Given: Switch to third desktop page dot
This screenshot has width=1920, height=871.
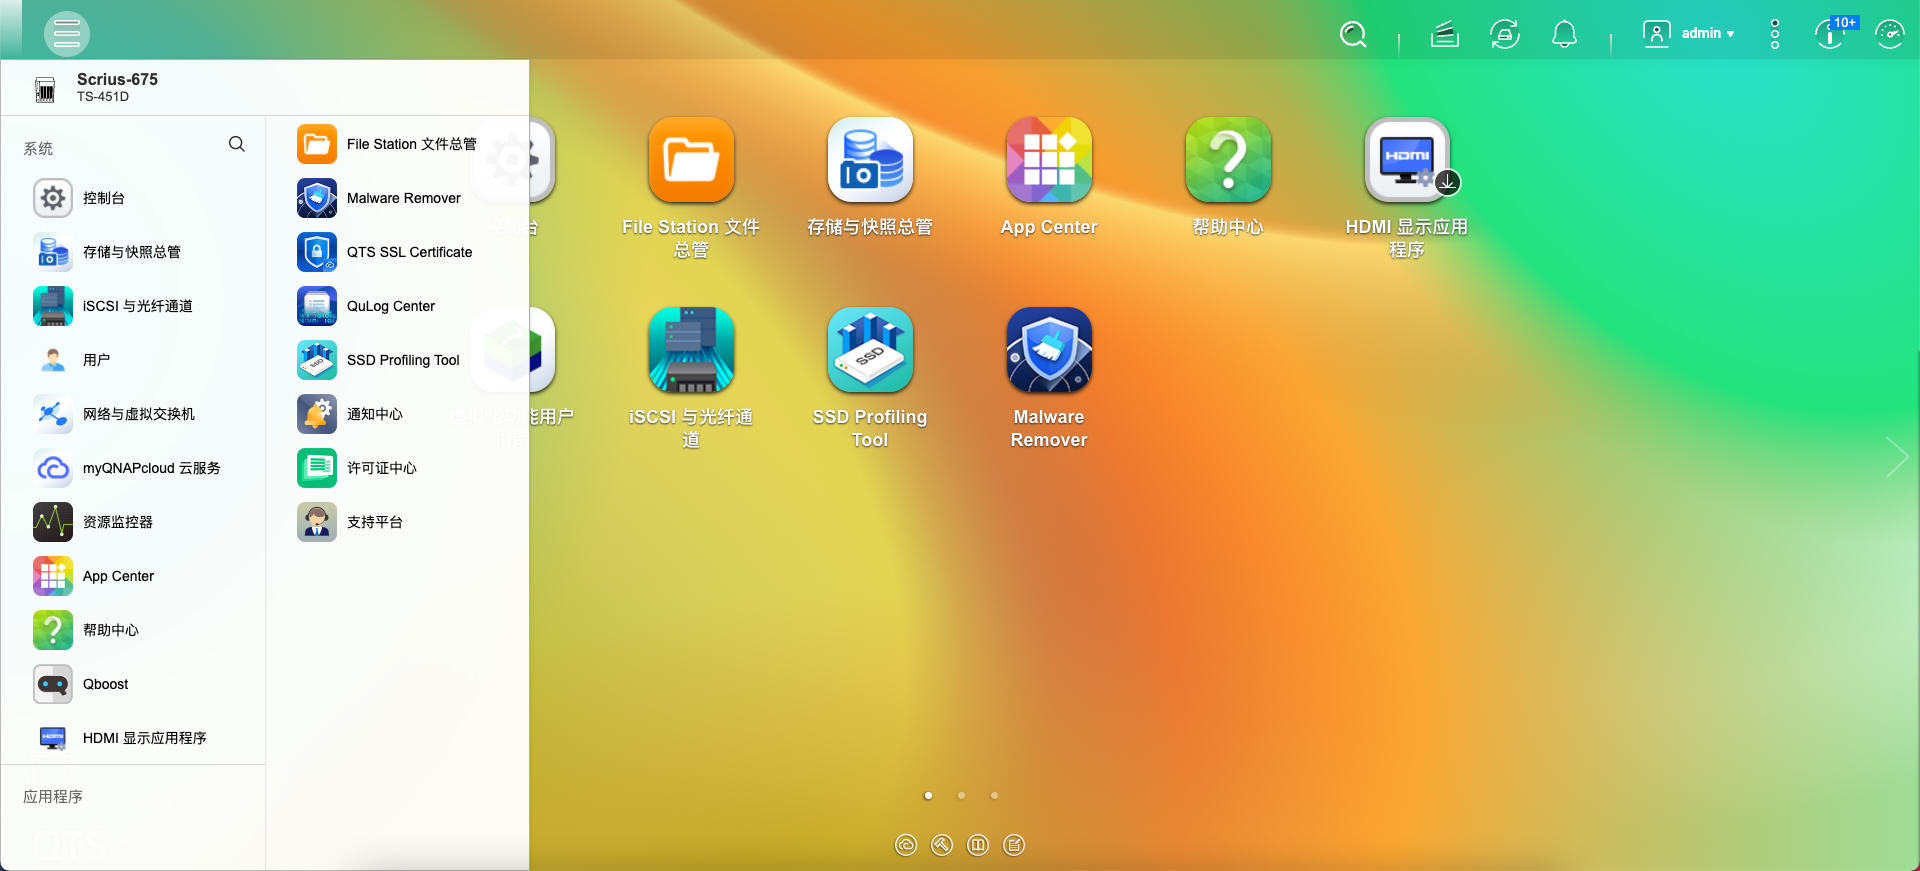Looking at the screenshot, I should pyautogui.click(x=994, y=796).
